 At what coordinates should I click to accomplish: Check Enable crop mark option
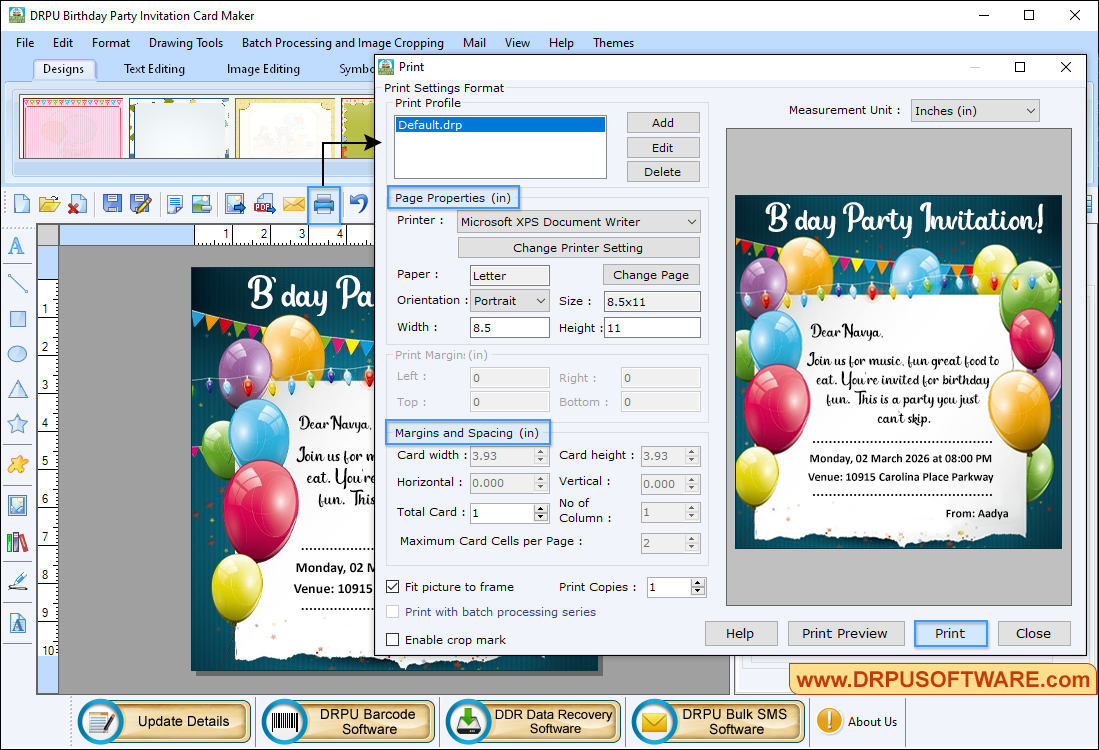tap(392, 639)
